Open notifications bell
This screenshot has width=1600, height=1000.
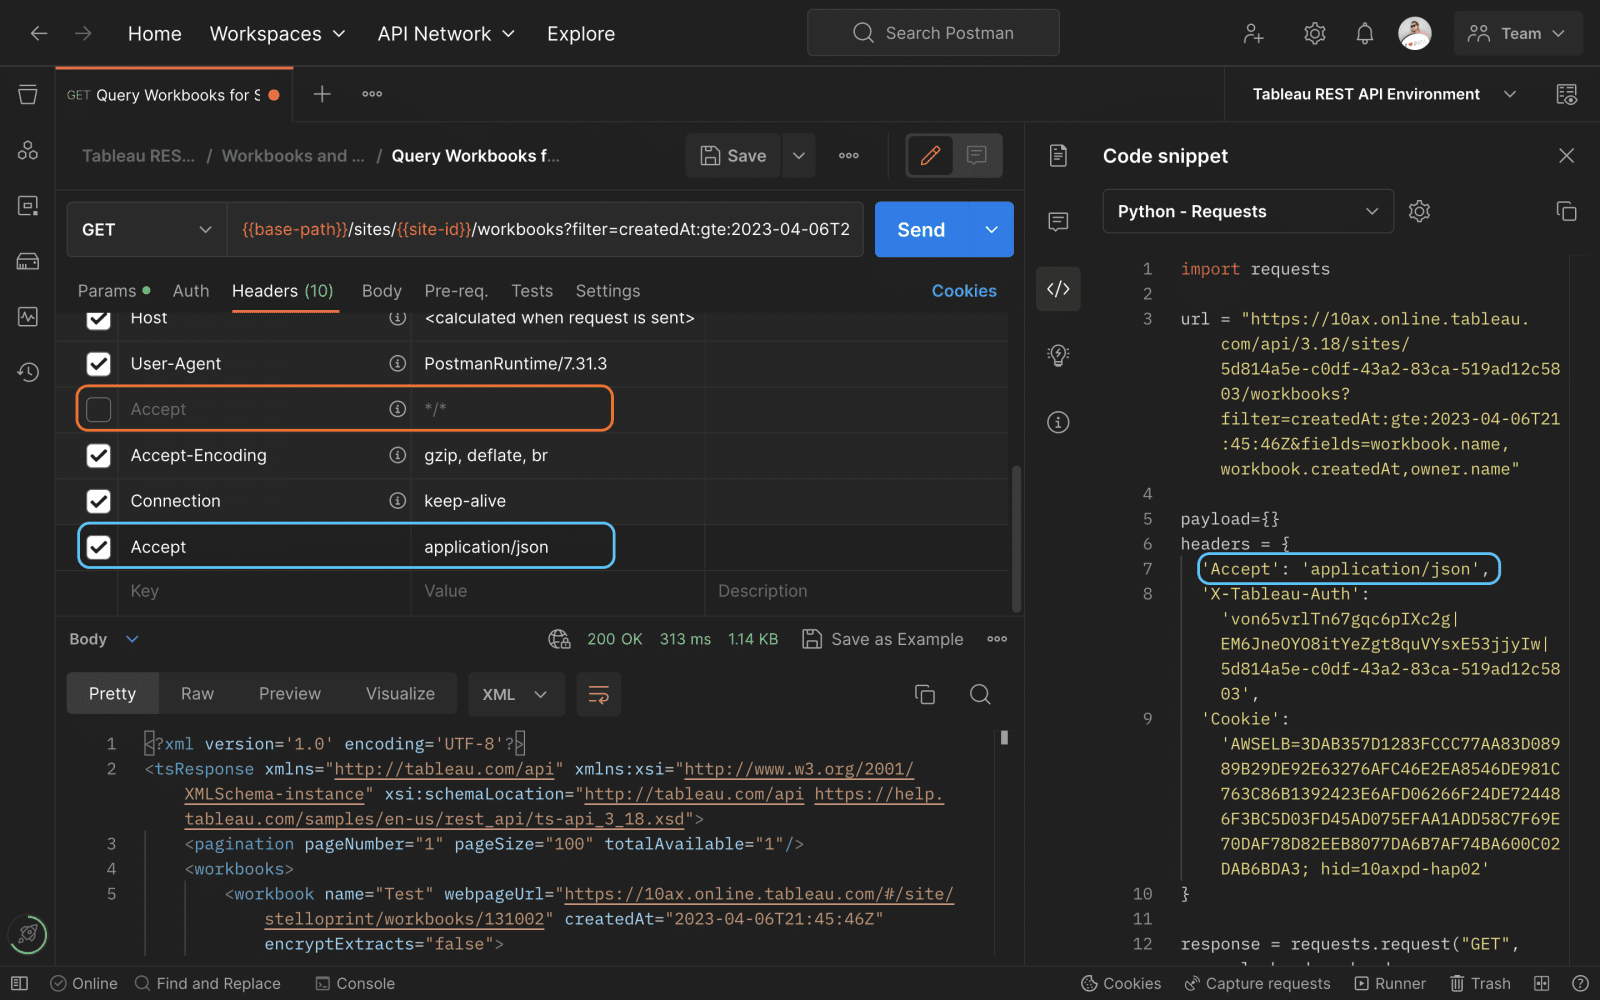coord(1365,34)
